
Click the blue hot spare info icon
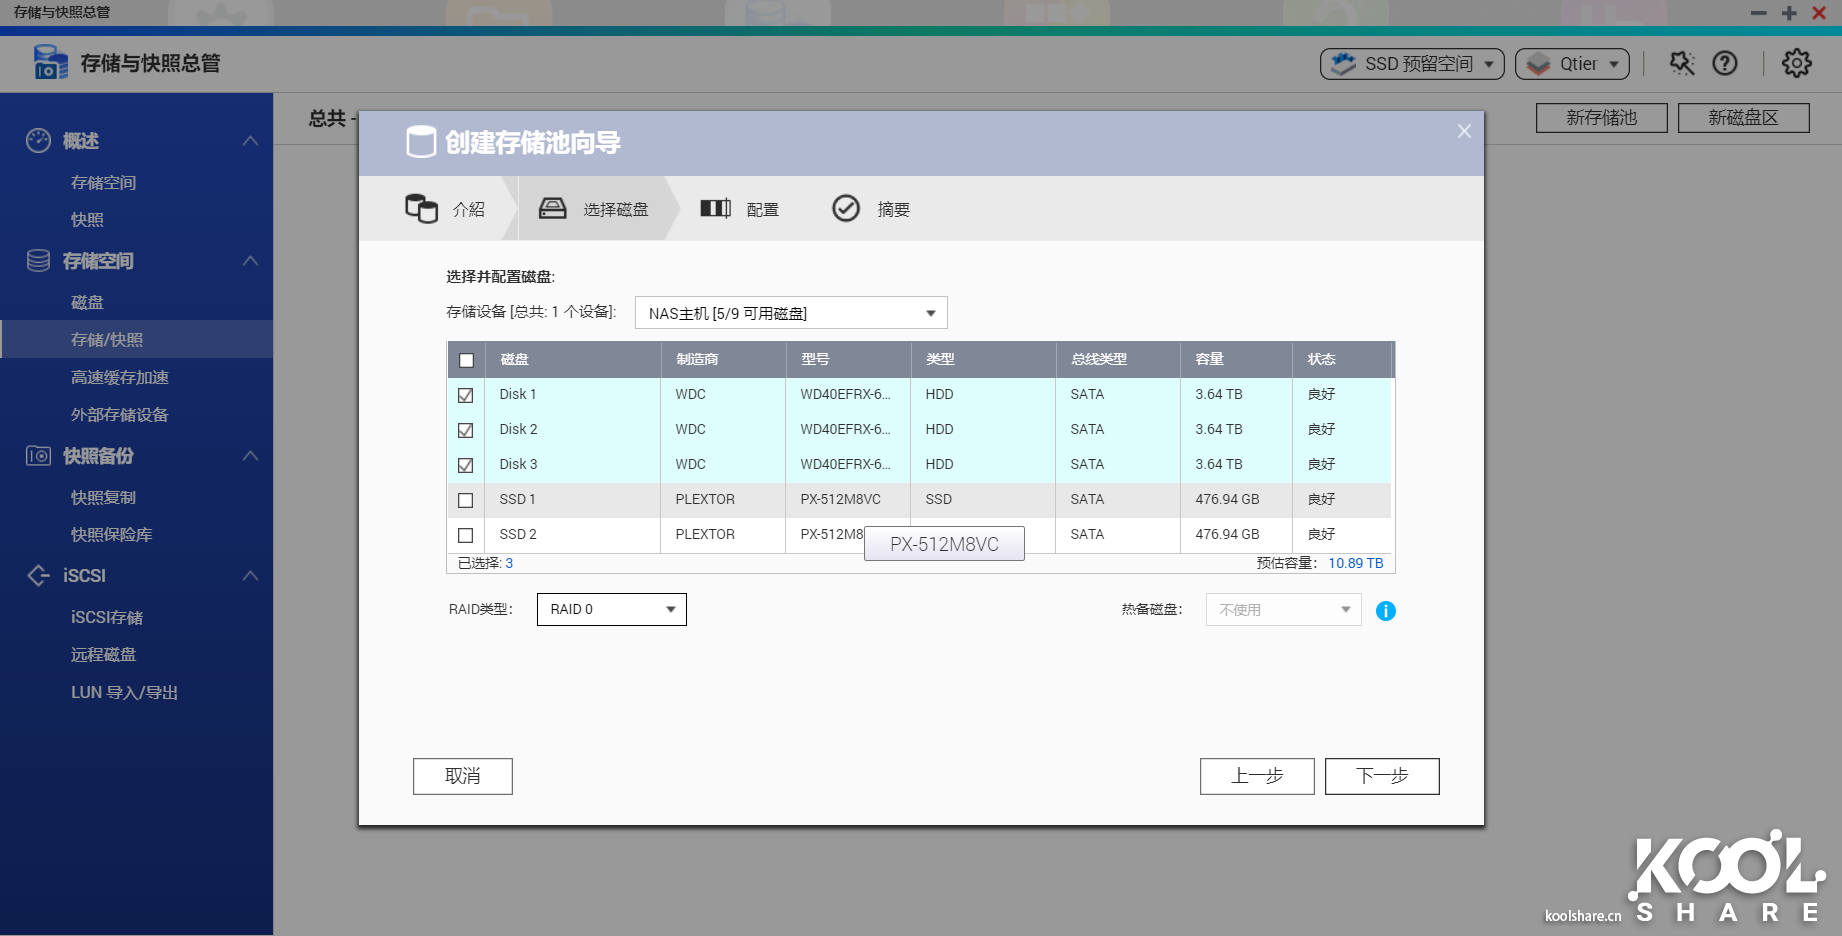1385,611
